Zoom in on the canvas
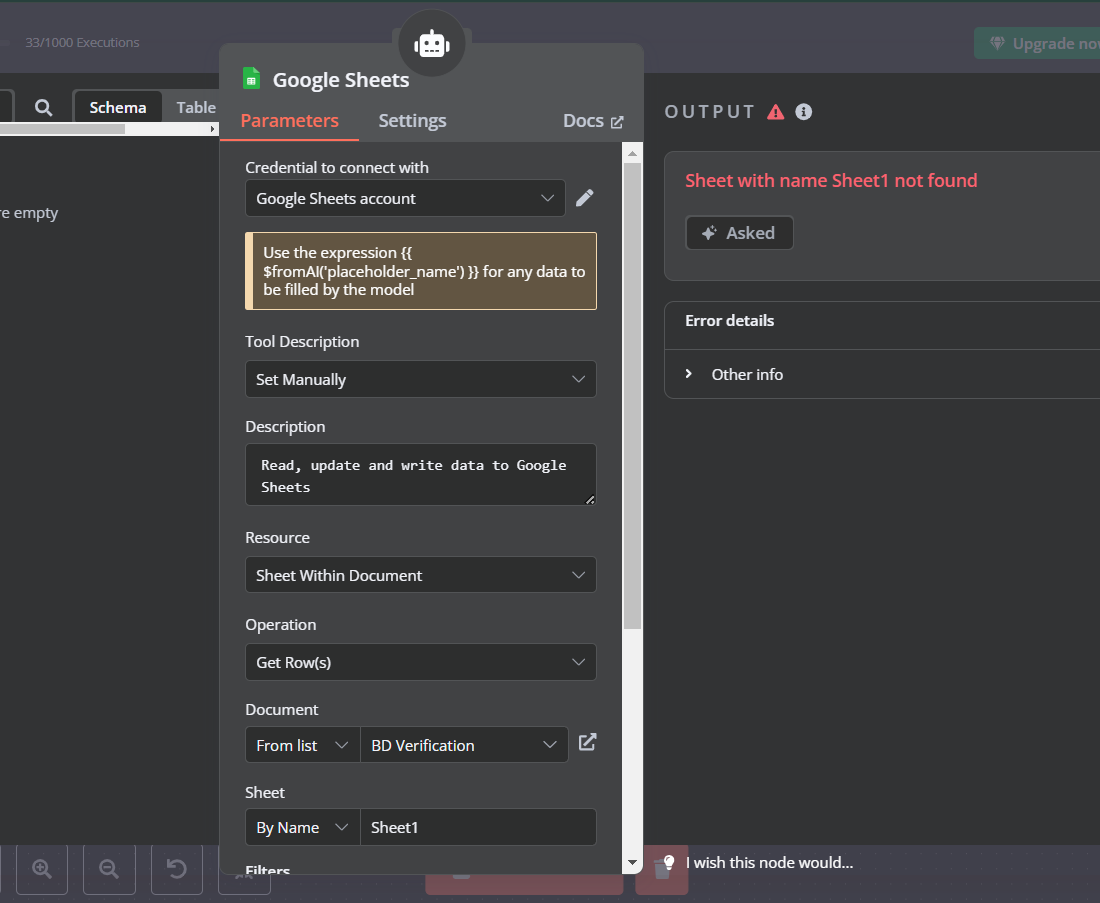The image size is (1100, 903). (42, 869)
